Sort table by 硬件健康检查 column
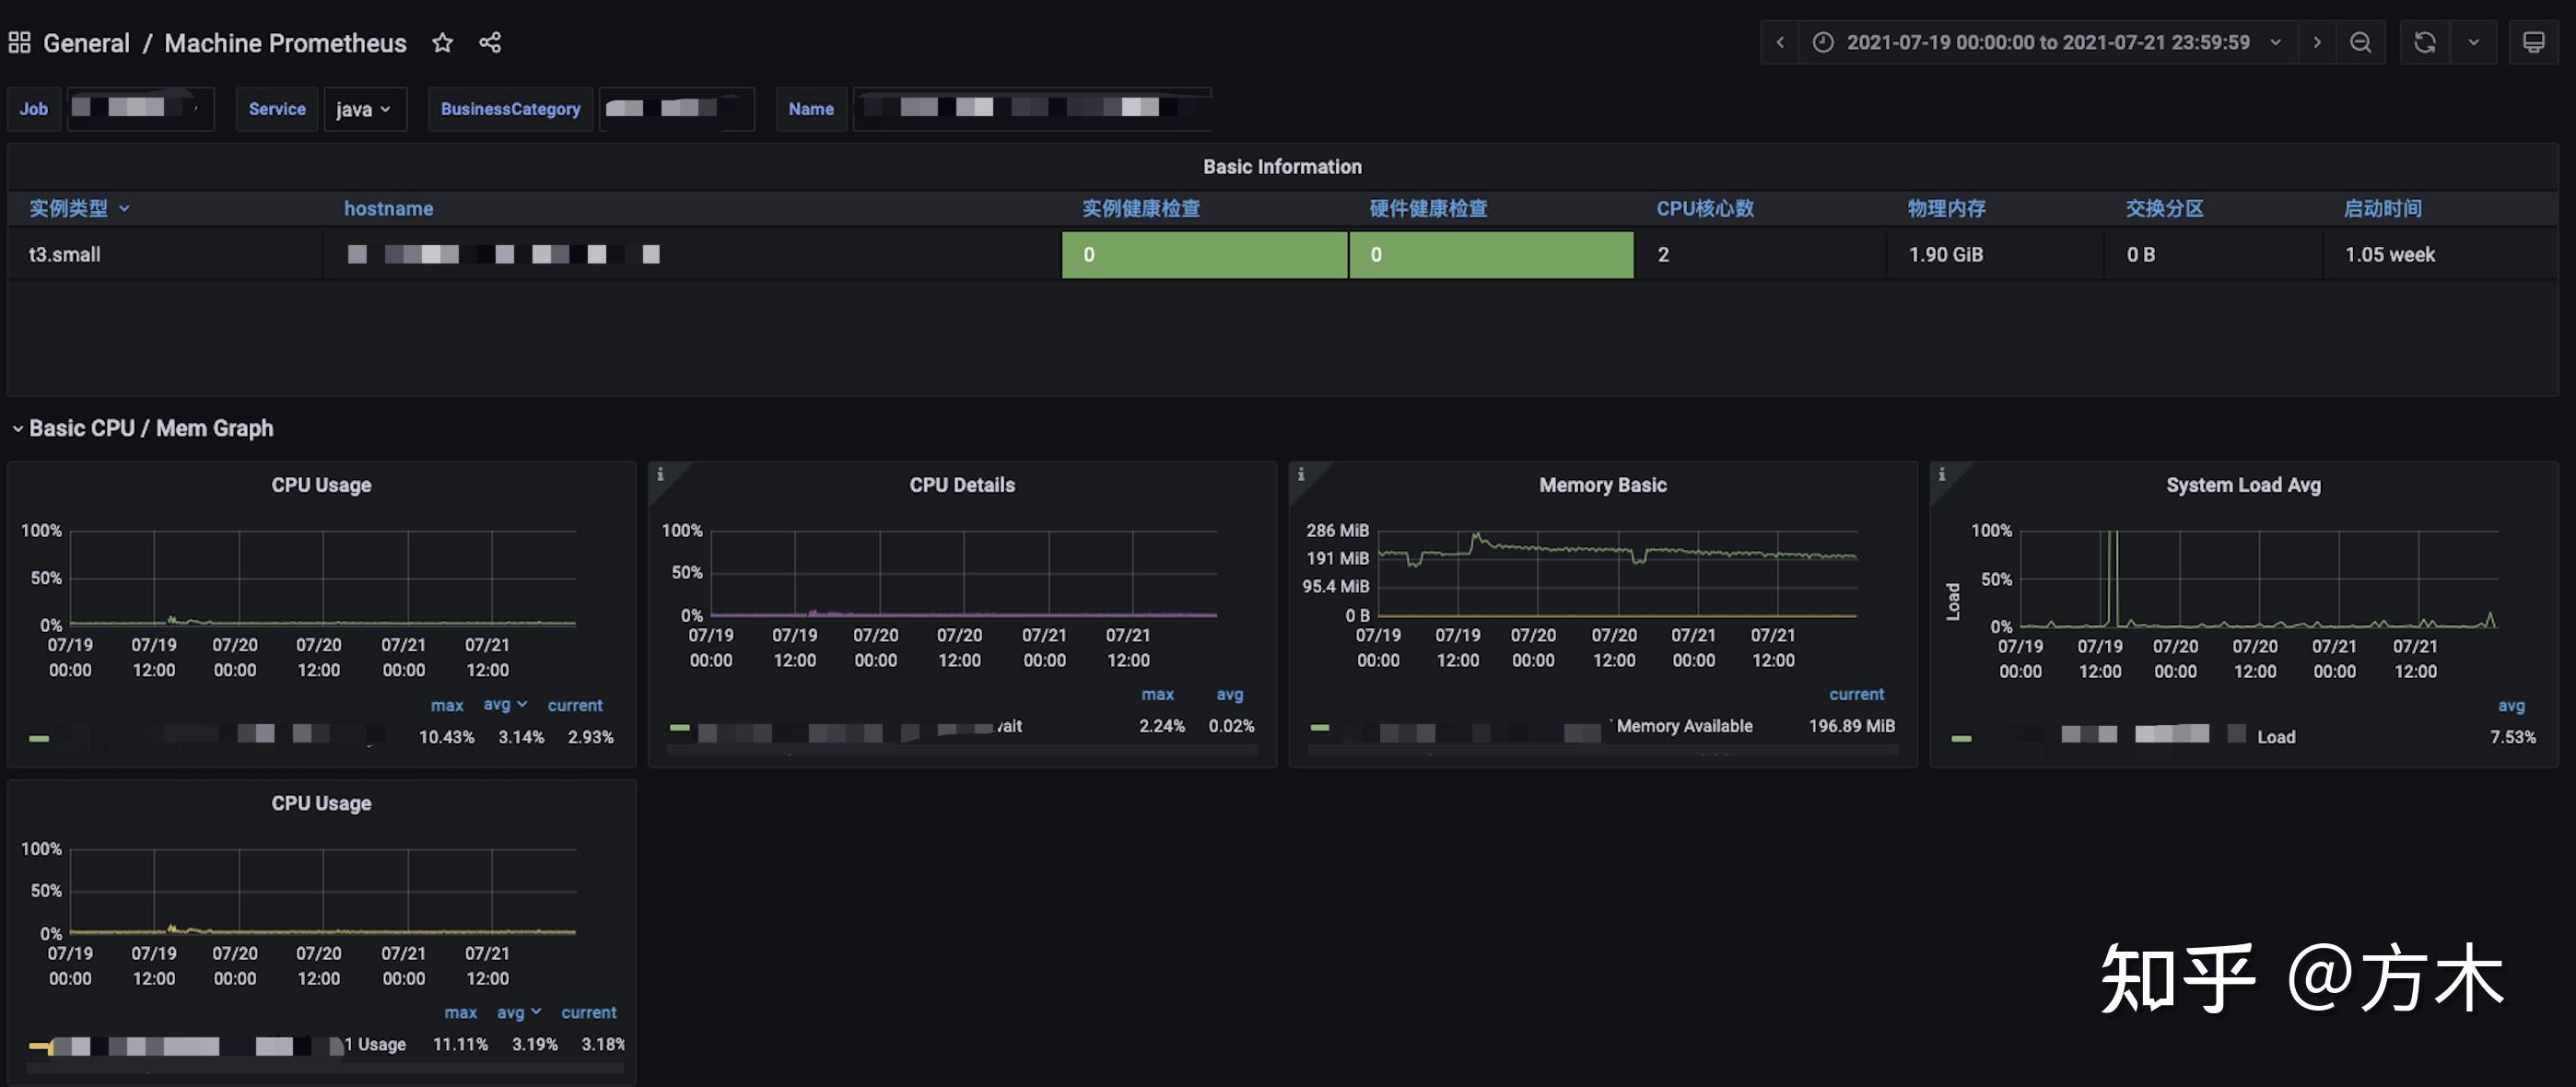The image size is (2576, 1087). pos(1428,208)
